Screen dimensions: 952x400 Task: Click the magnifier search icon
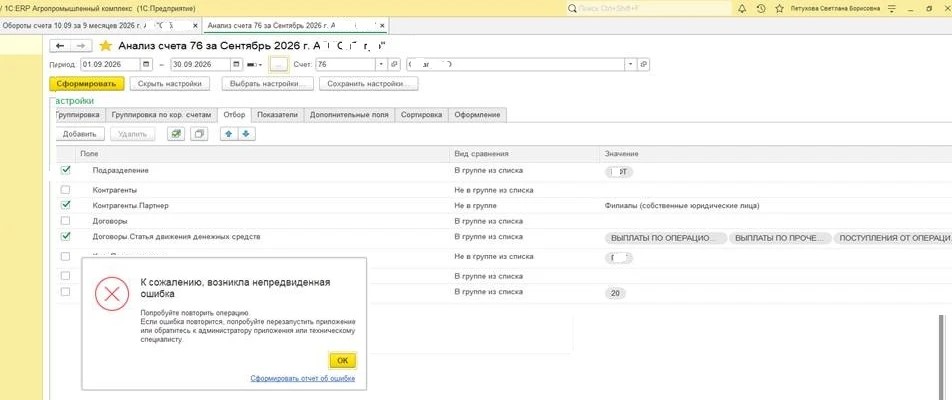[571, 8]
